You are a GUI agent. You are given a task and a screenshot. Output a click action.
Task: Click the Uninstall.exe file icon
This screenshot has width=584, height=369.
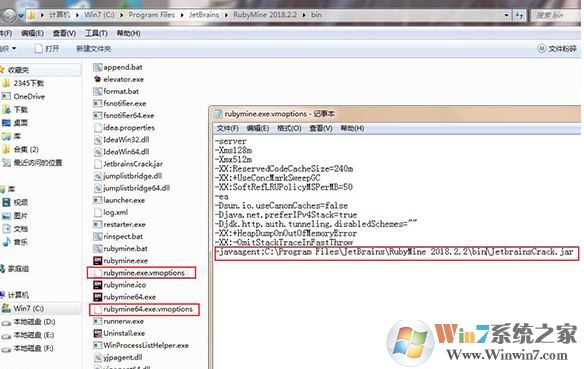98,333
